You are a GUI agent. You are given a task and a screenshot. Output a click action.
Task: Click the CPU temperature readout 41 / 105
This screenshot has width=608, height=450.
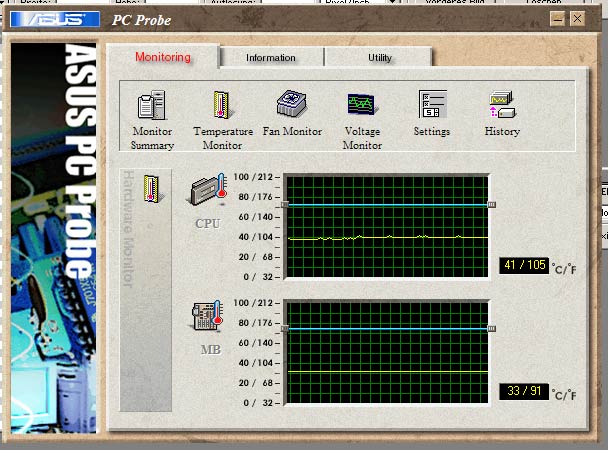[x=524, y=266]
